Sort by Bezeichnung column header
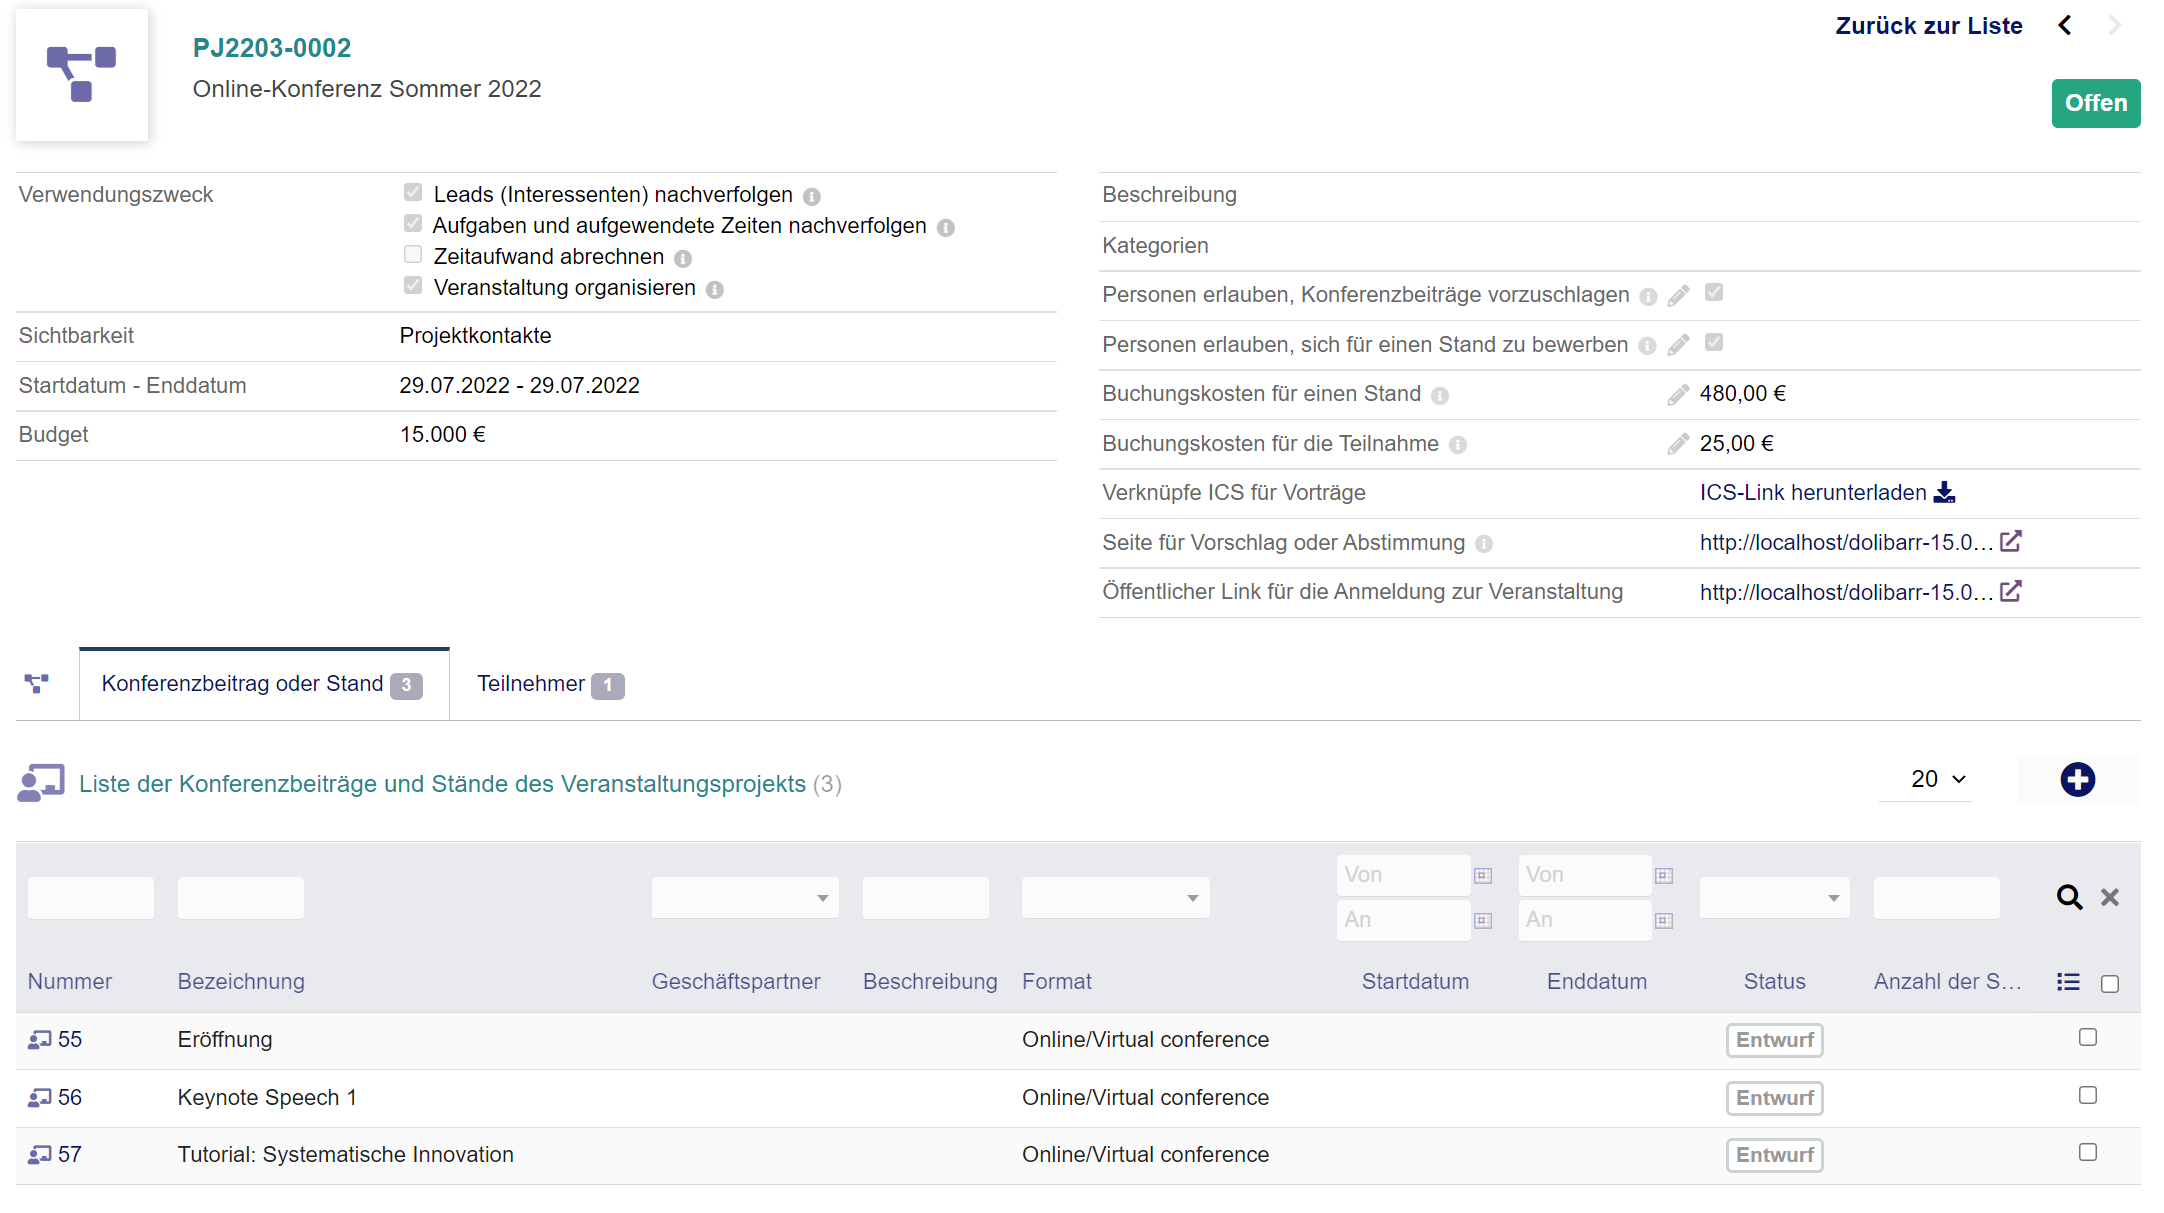 click(x=241, y=982)
